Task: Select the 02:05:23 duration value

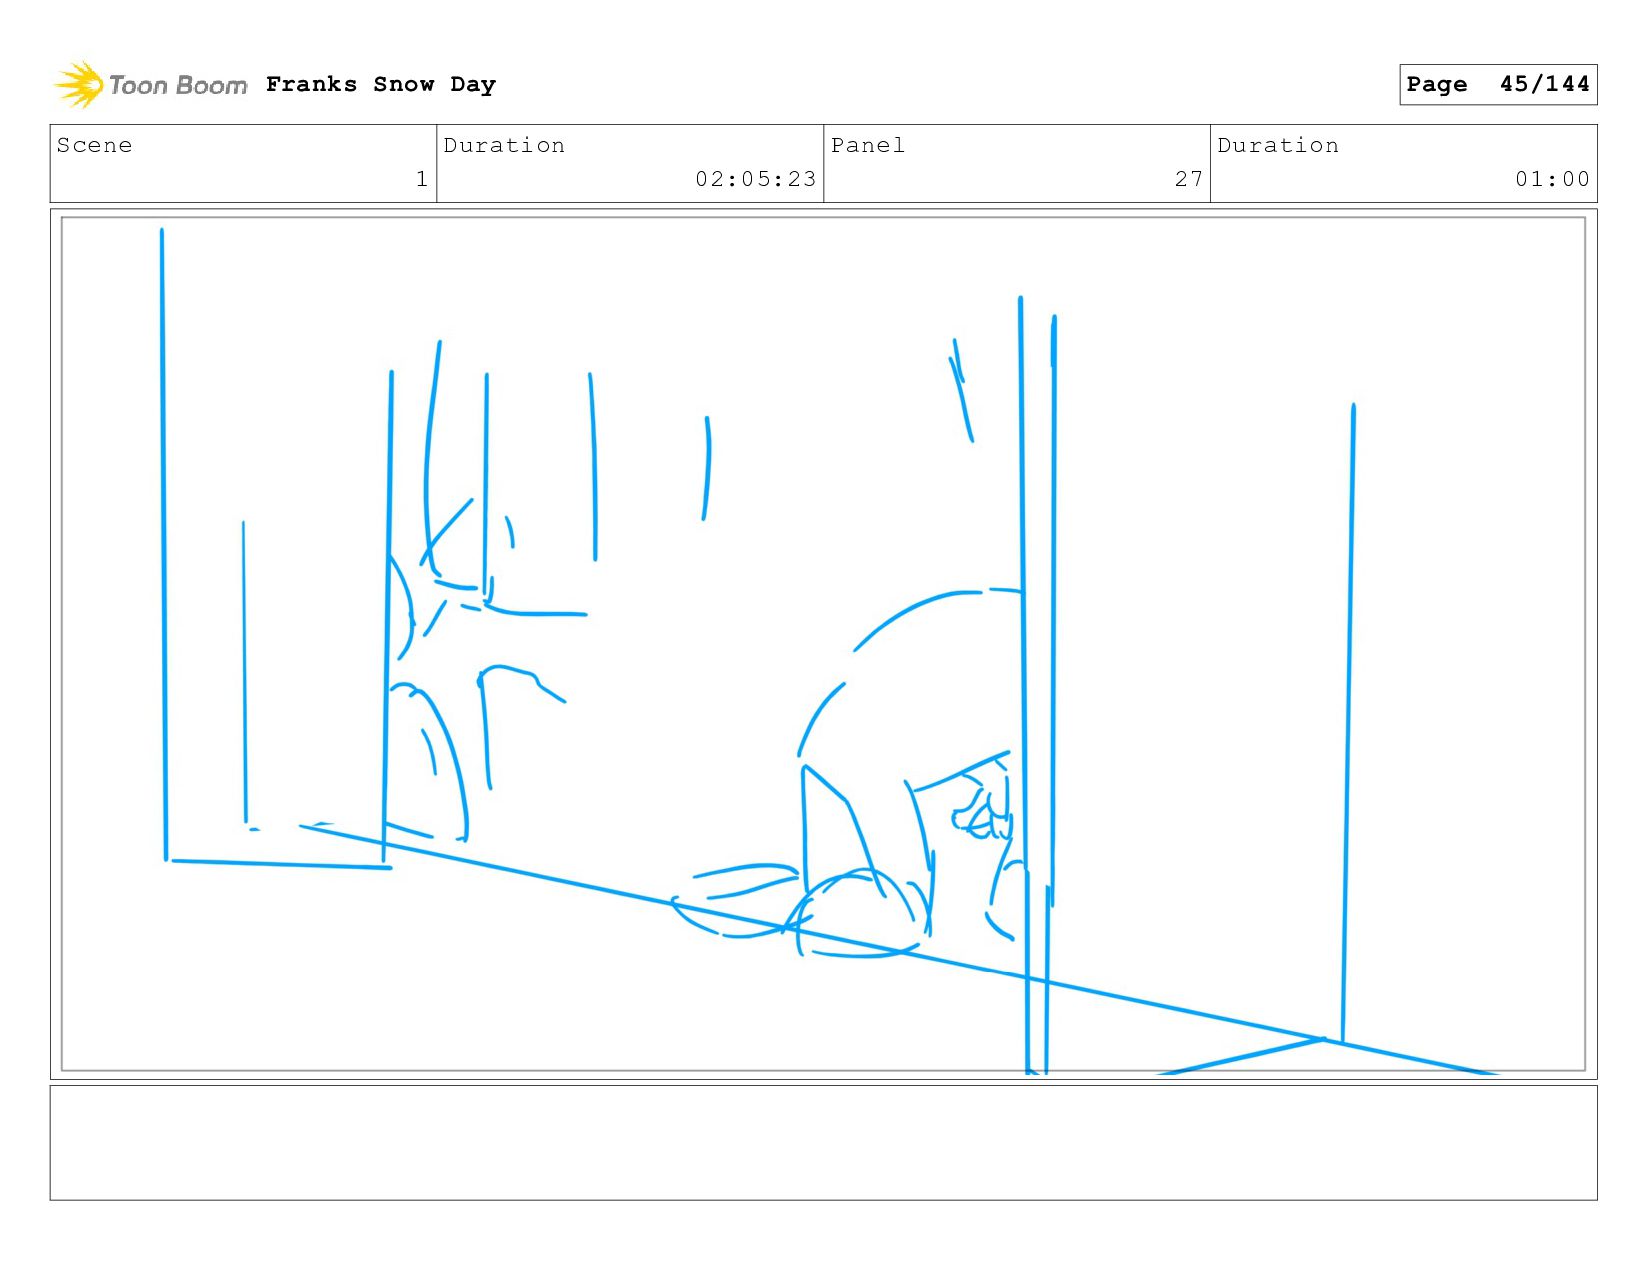Action: [756, 179]
